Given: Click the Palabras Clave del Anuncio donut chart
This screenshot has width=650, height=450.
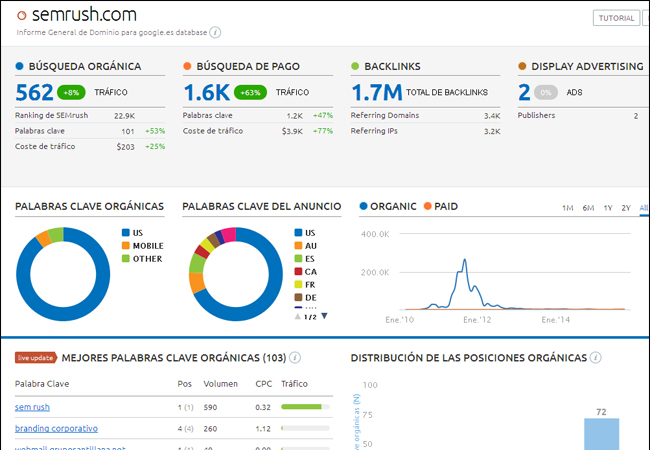Looking at the screenshot, I should click(x=236, y=274).
